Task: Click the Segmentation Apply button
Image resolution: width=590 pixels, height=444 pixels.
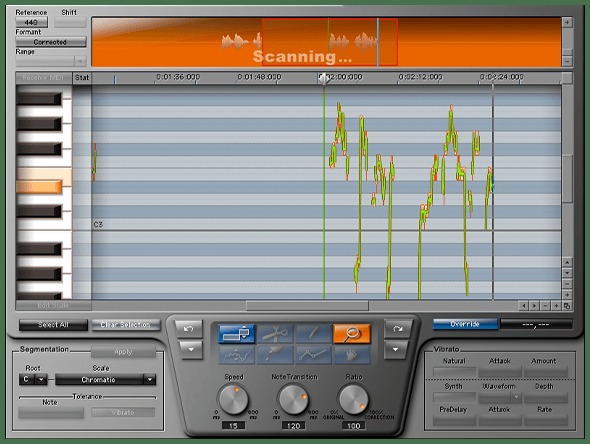Action: (123, 352)
